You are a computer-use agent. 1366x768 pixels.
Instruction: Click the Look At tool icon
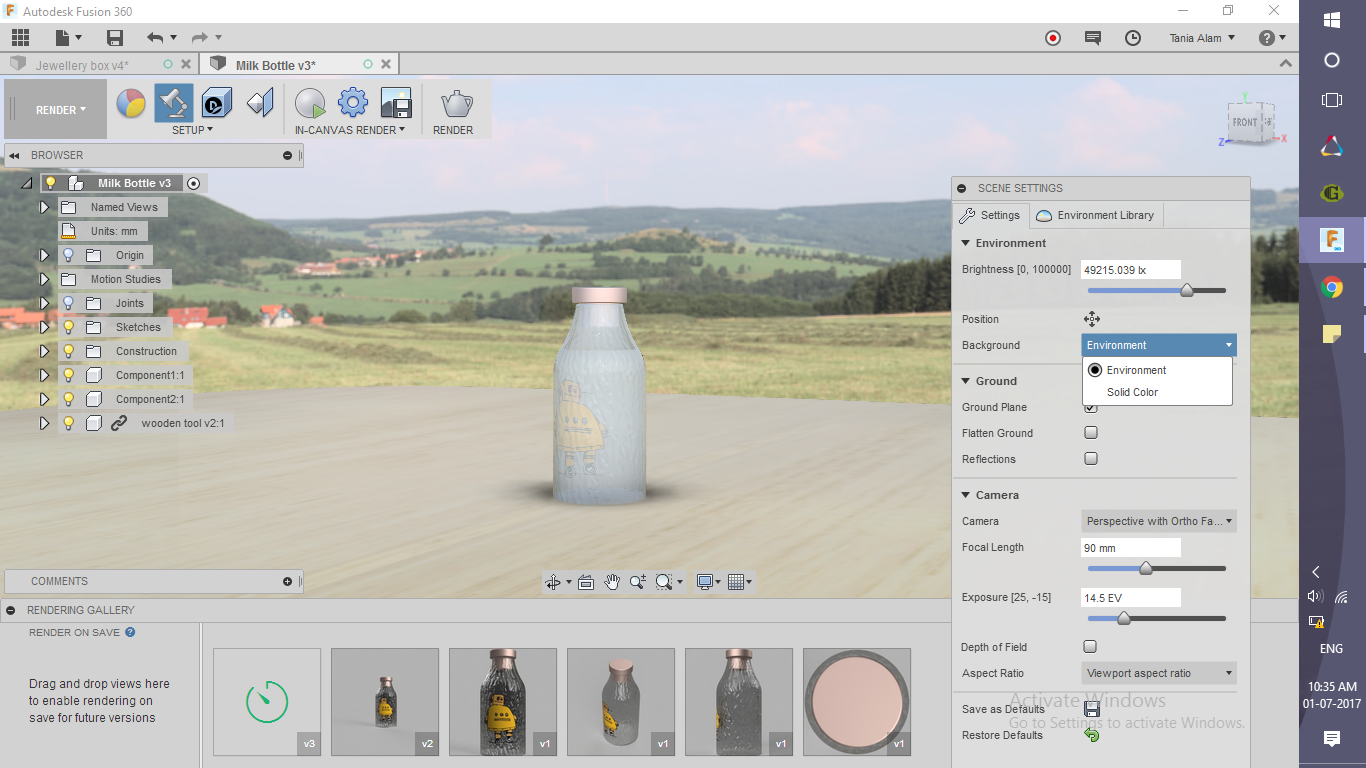pyautogui.click(x=586, y=581)
